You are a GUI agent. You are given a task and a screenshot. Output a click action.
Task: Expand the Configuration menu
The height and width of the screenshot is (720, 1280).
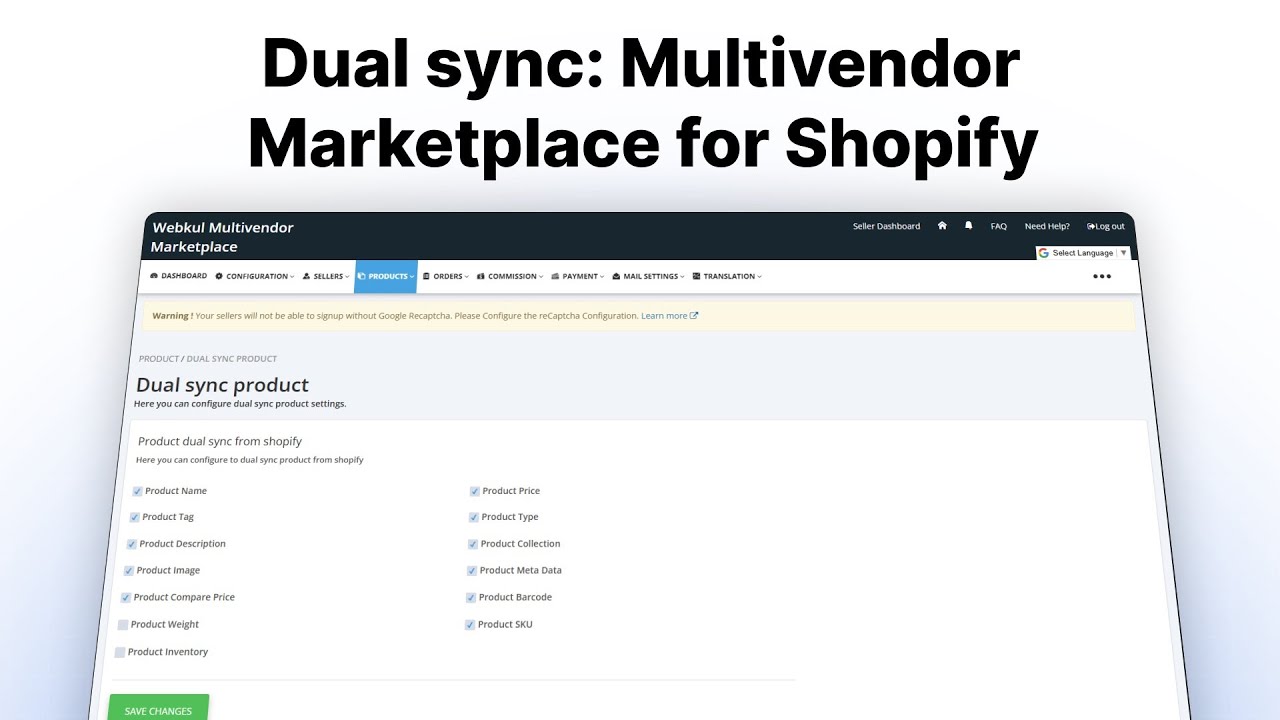(x=255, y=276)
